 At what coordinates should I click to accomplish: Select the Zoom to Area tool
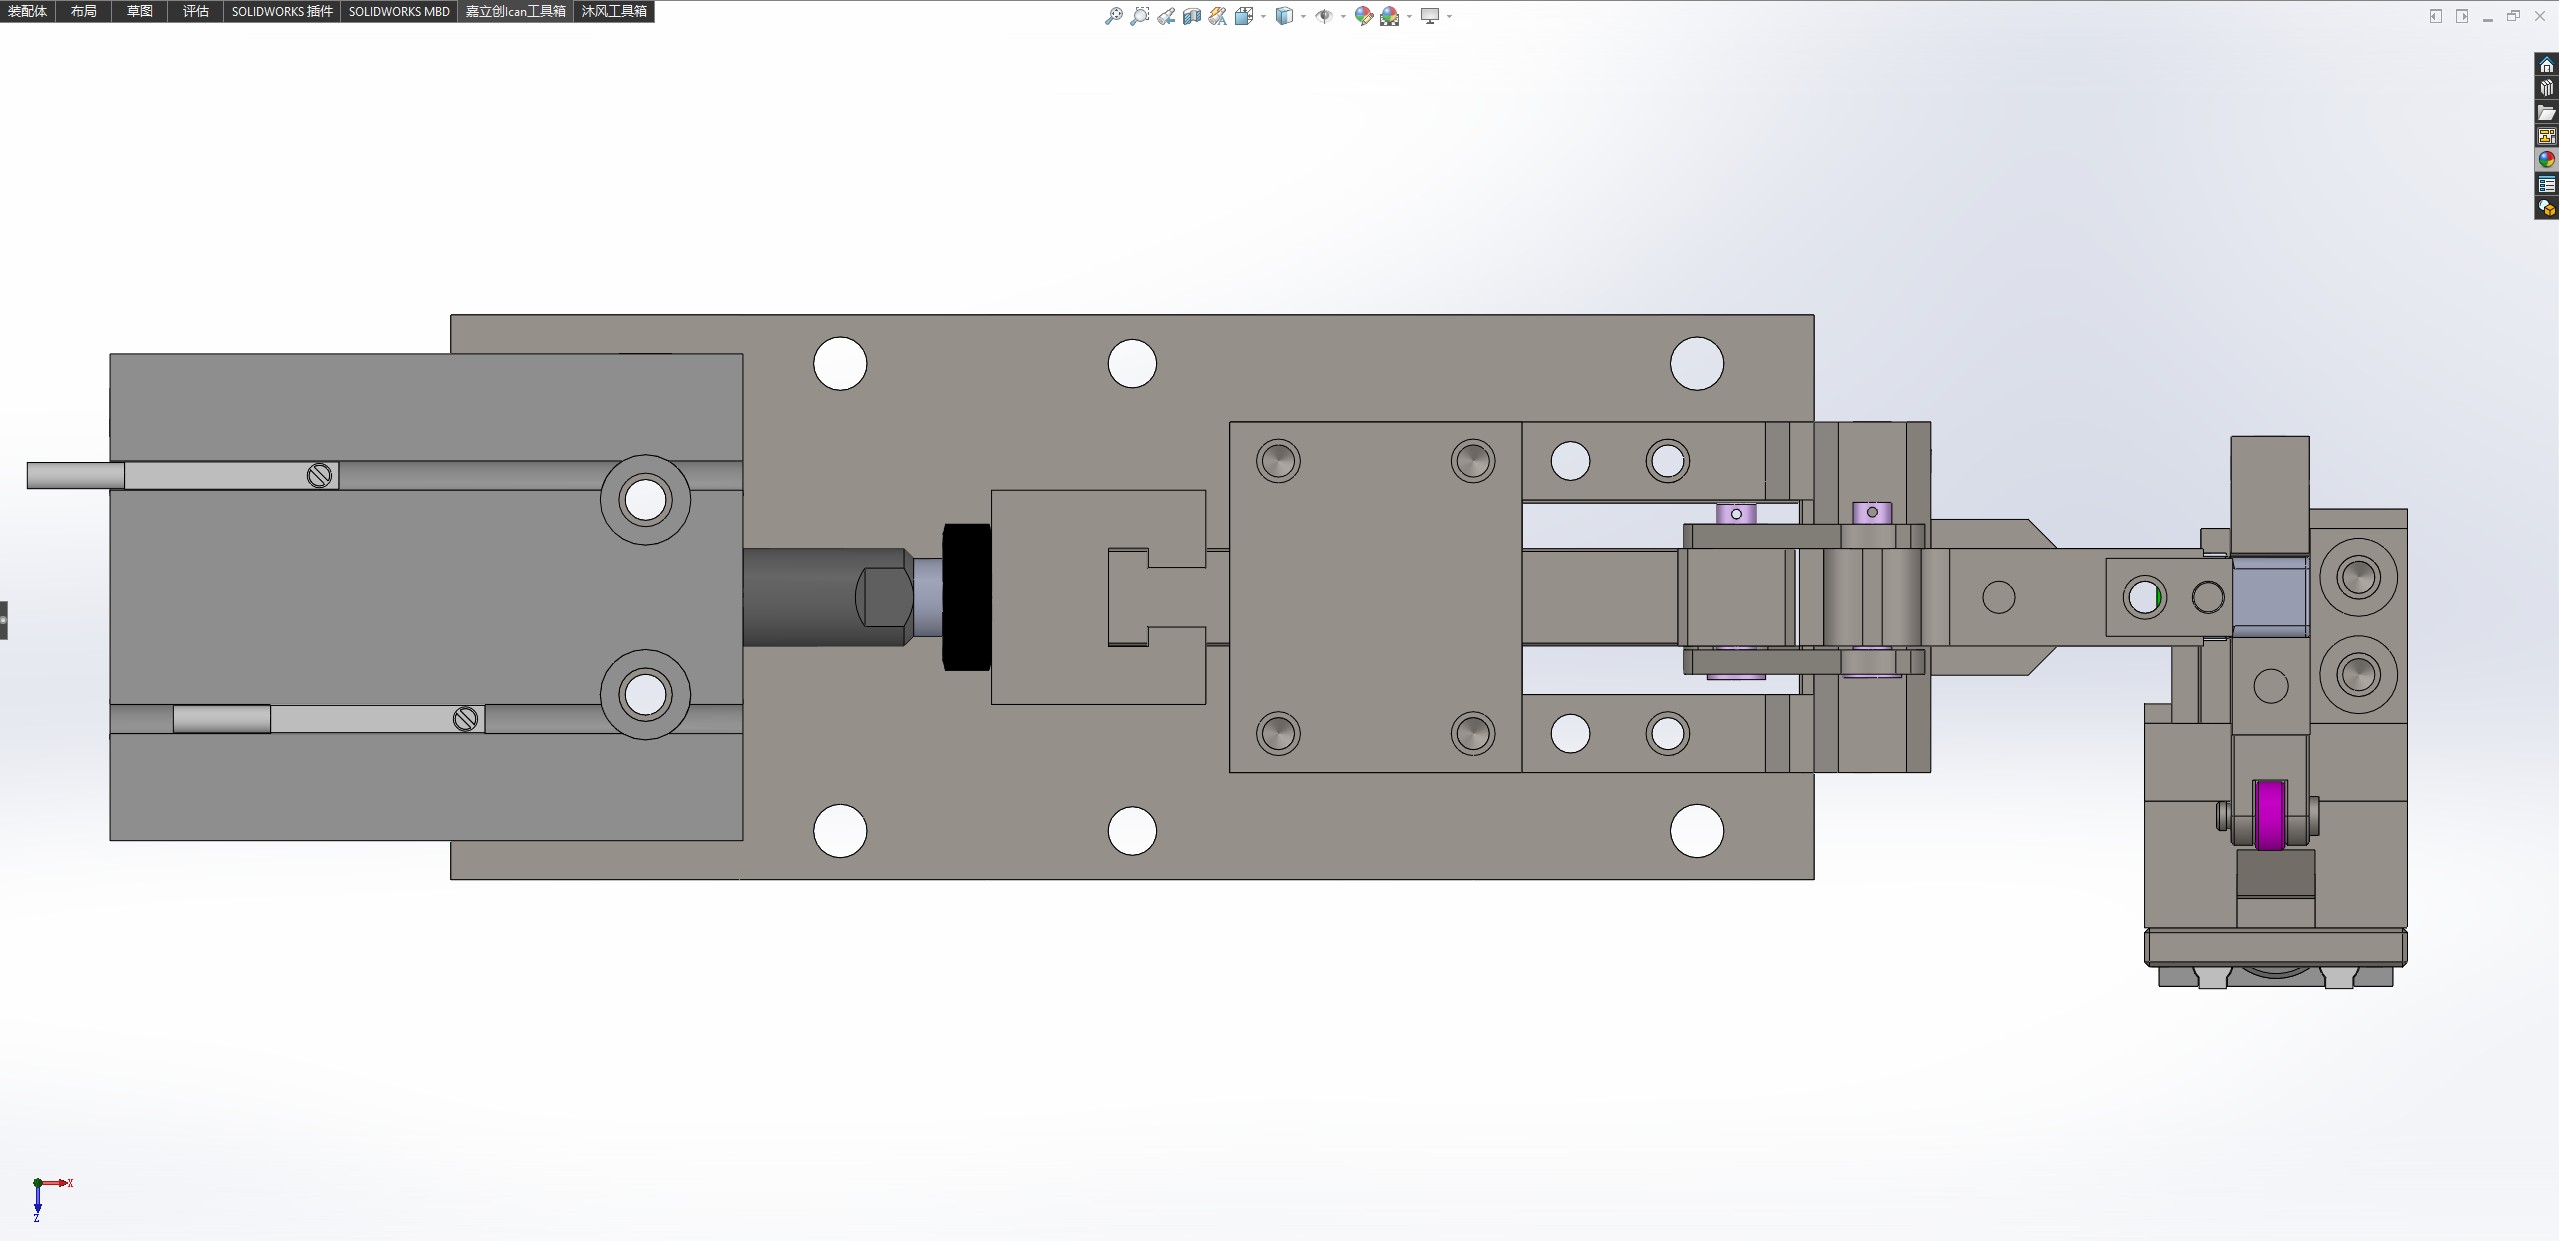[x=1139, y=16]
